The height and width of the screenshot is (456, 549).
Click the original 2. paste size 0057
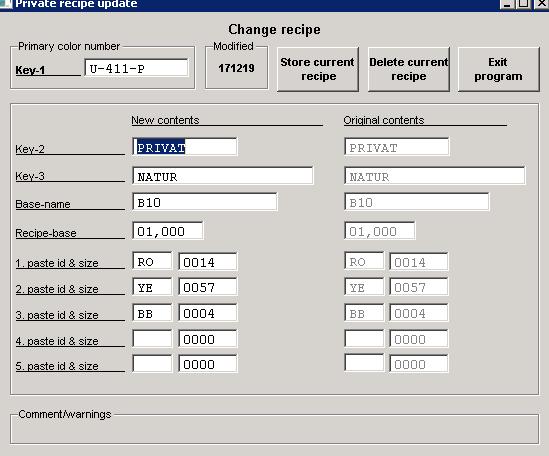pos(419,287)
